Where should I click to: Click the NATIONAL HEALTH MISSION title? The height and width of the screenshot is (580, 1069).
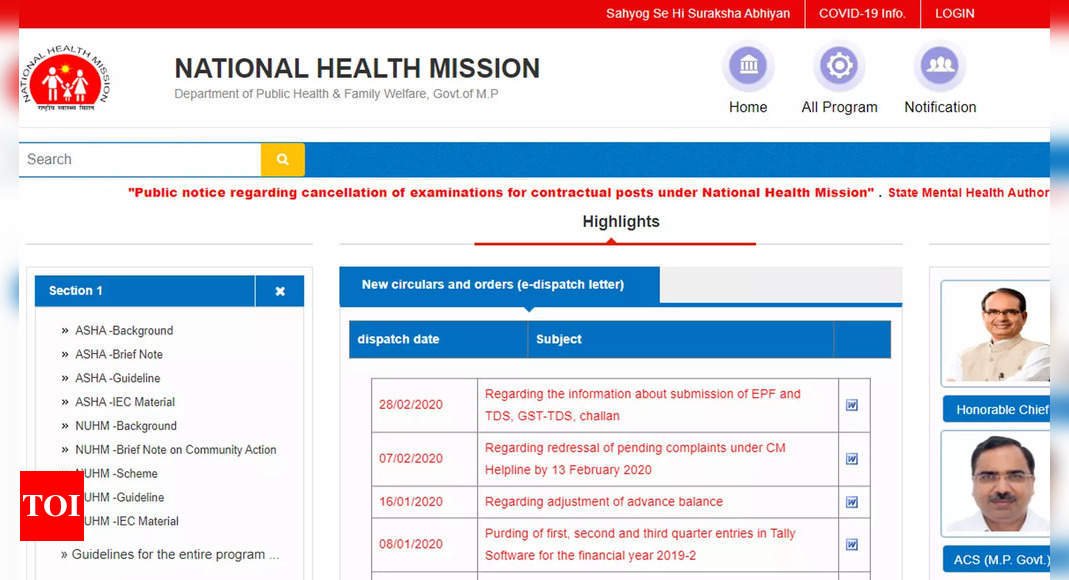[357, 69]
